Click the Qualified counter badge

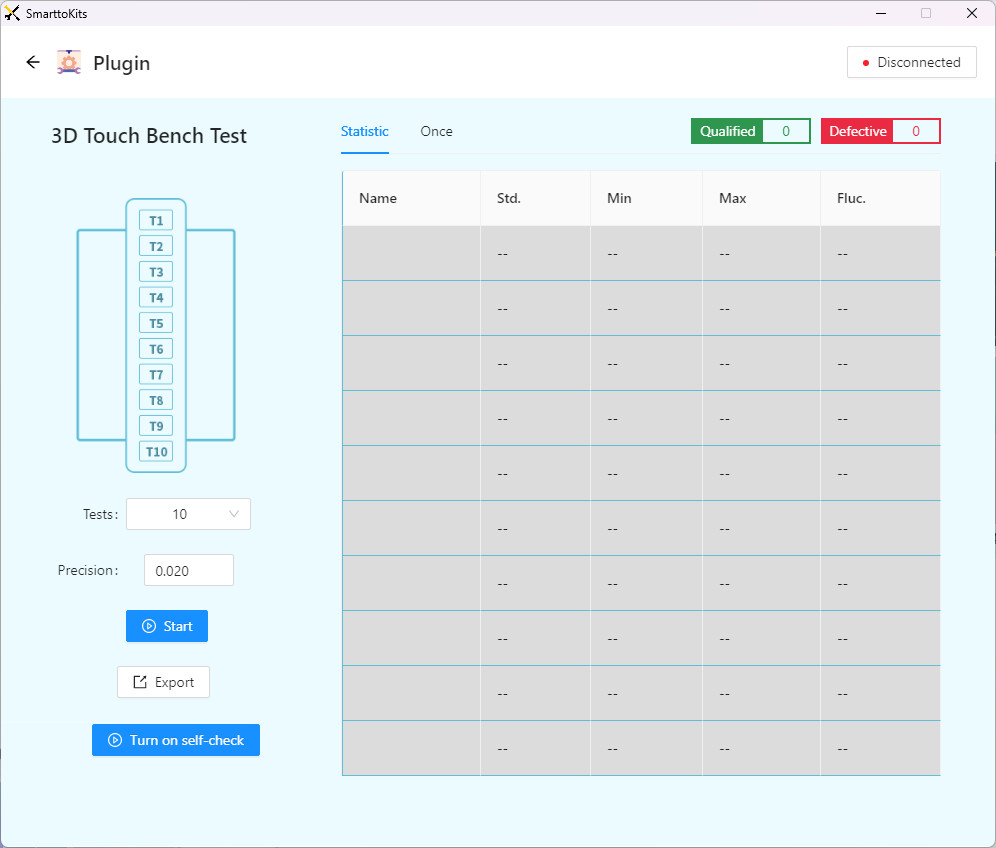[751, 131]
